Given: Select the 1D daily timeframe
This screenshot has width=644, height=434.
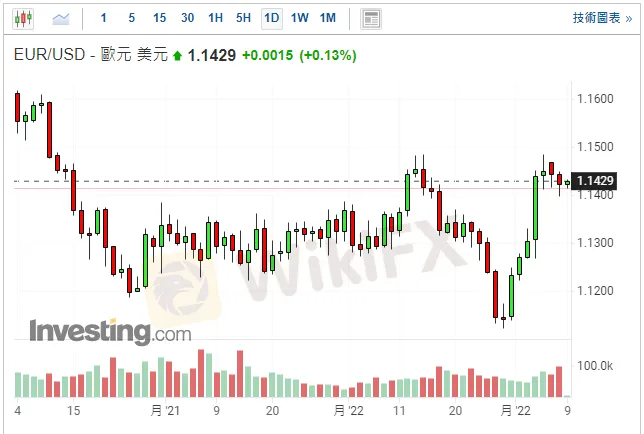Looking at the screenshot, I should (x=271, y=18).
